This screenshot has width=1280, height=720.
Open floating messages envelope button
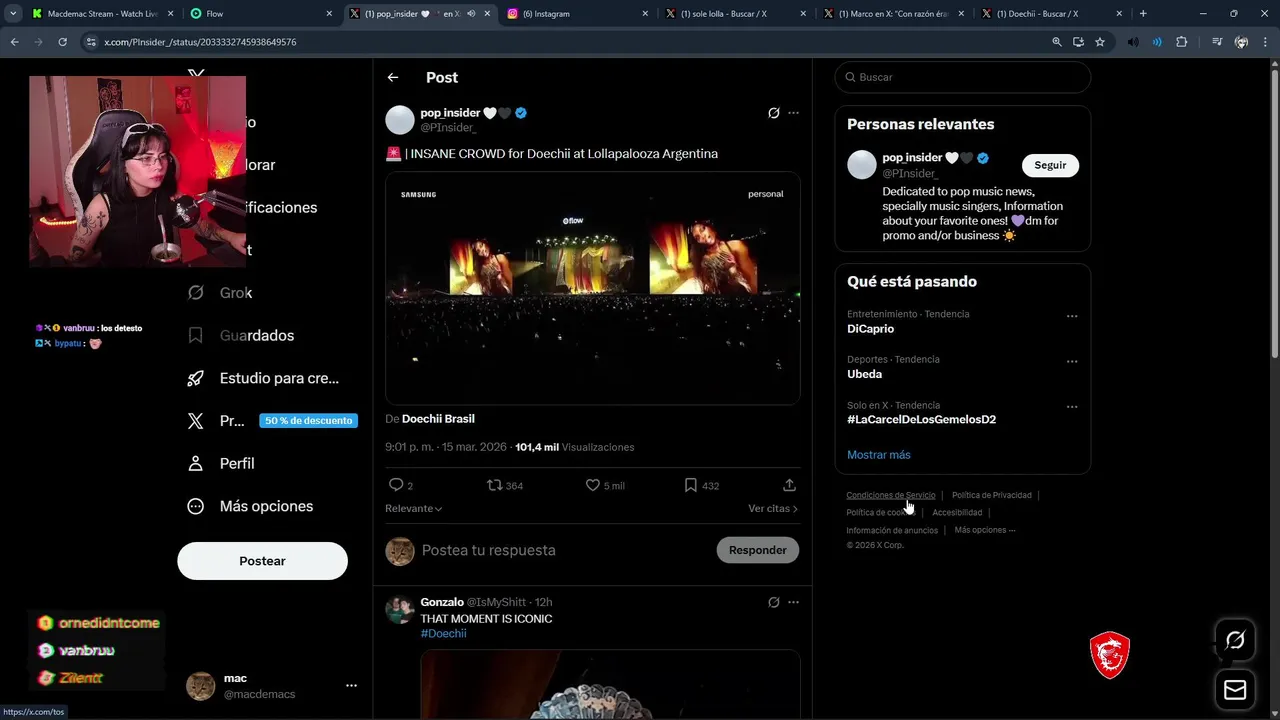[x=1235, y=690]
